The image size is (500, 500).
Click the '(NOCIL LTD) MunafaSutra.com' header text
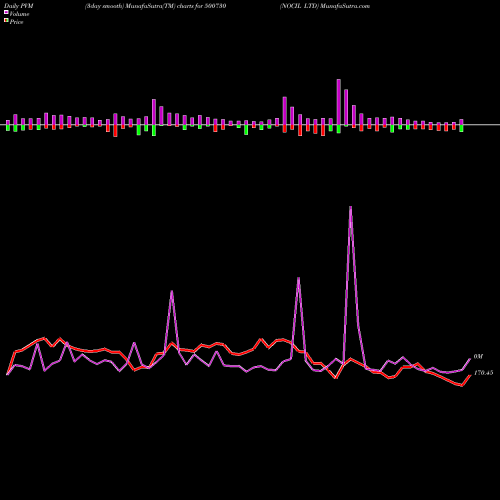pyautogui.click(x=325, y=6)
